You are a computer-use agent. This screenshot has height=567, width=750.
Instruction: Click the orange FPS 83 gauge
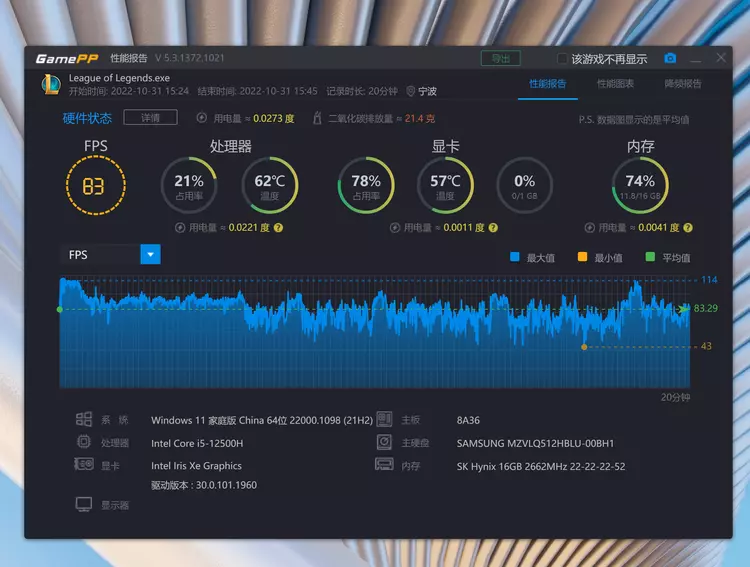[x=95, y=186]
